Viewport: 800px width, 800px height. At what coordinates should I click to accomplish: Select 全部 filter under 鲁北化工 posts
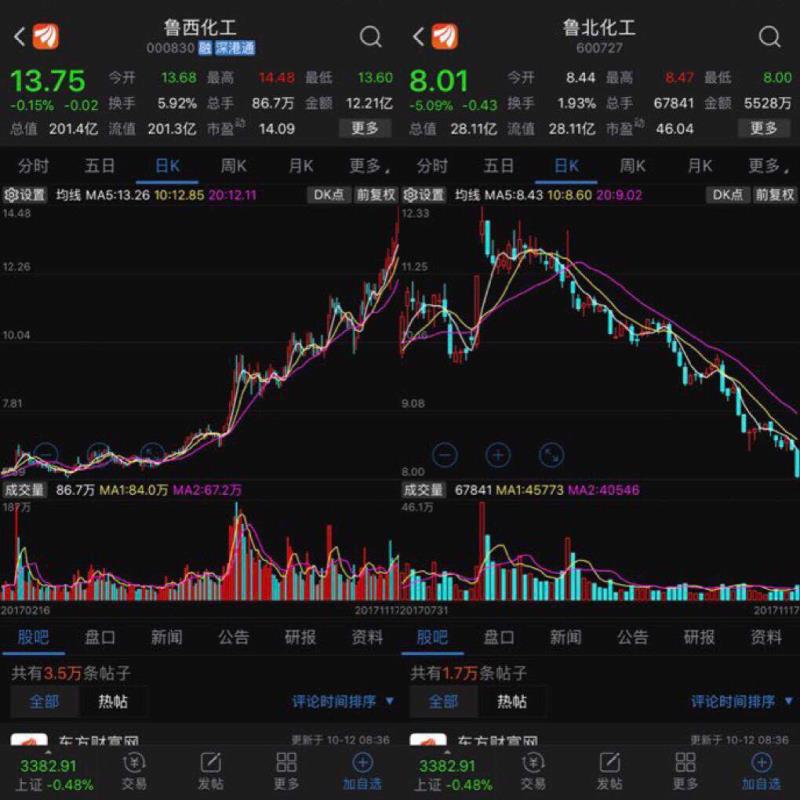443,701
